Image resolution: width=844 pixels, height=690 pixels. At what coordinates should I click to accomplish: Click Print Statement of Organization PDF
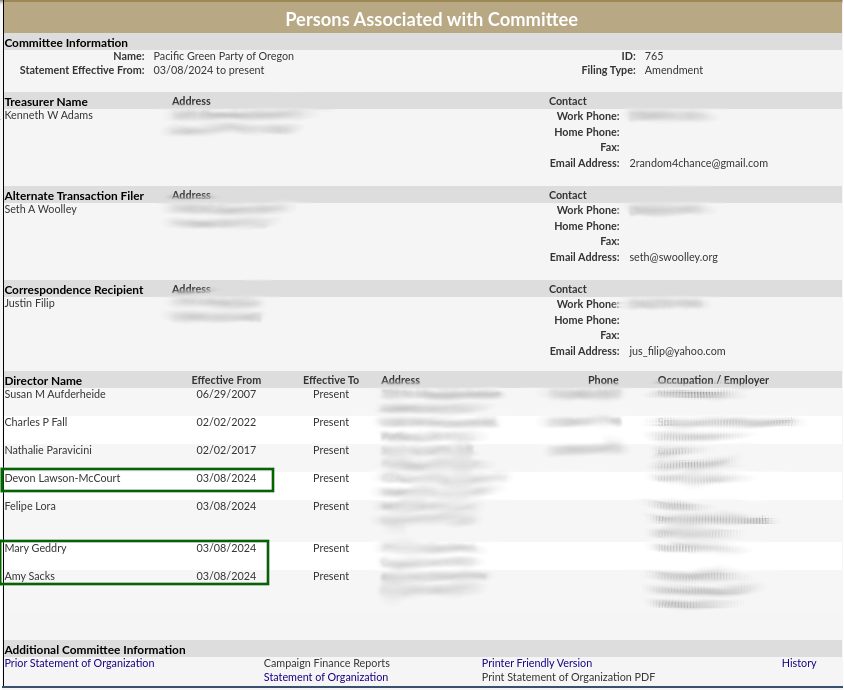point(568,677)
